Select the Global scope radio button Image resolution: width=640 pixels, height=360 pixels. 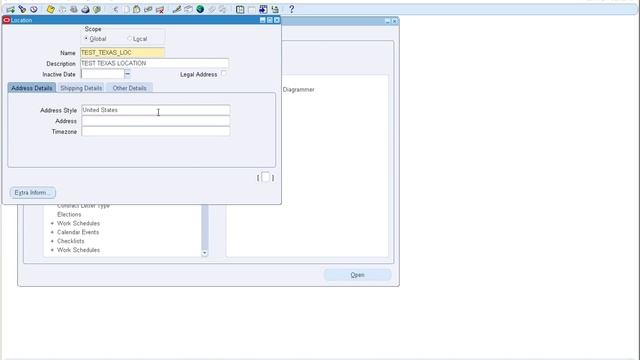[x=86, y=38]
